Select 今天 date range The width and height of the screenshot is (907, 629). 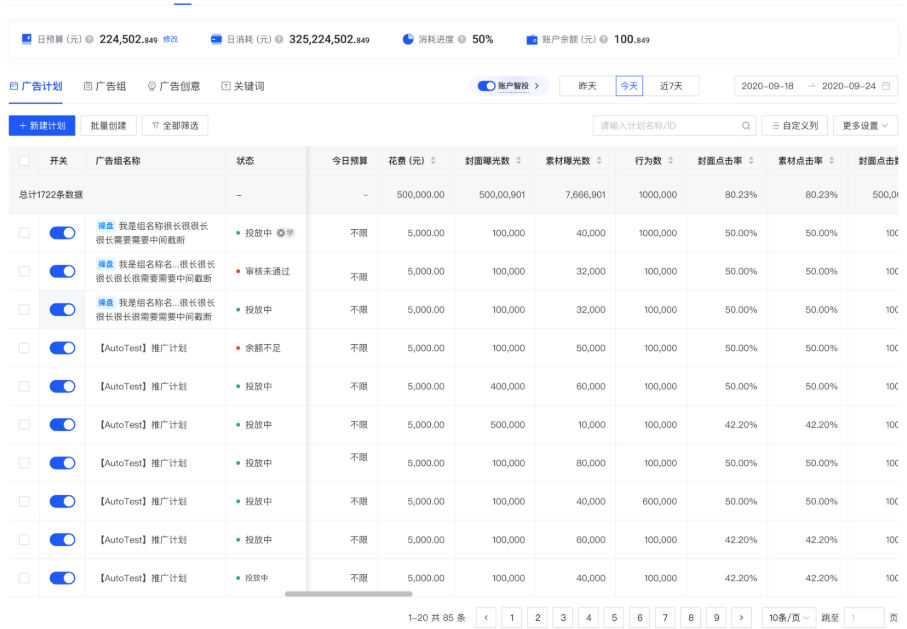(629, 86)
